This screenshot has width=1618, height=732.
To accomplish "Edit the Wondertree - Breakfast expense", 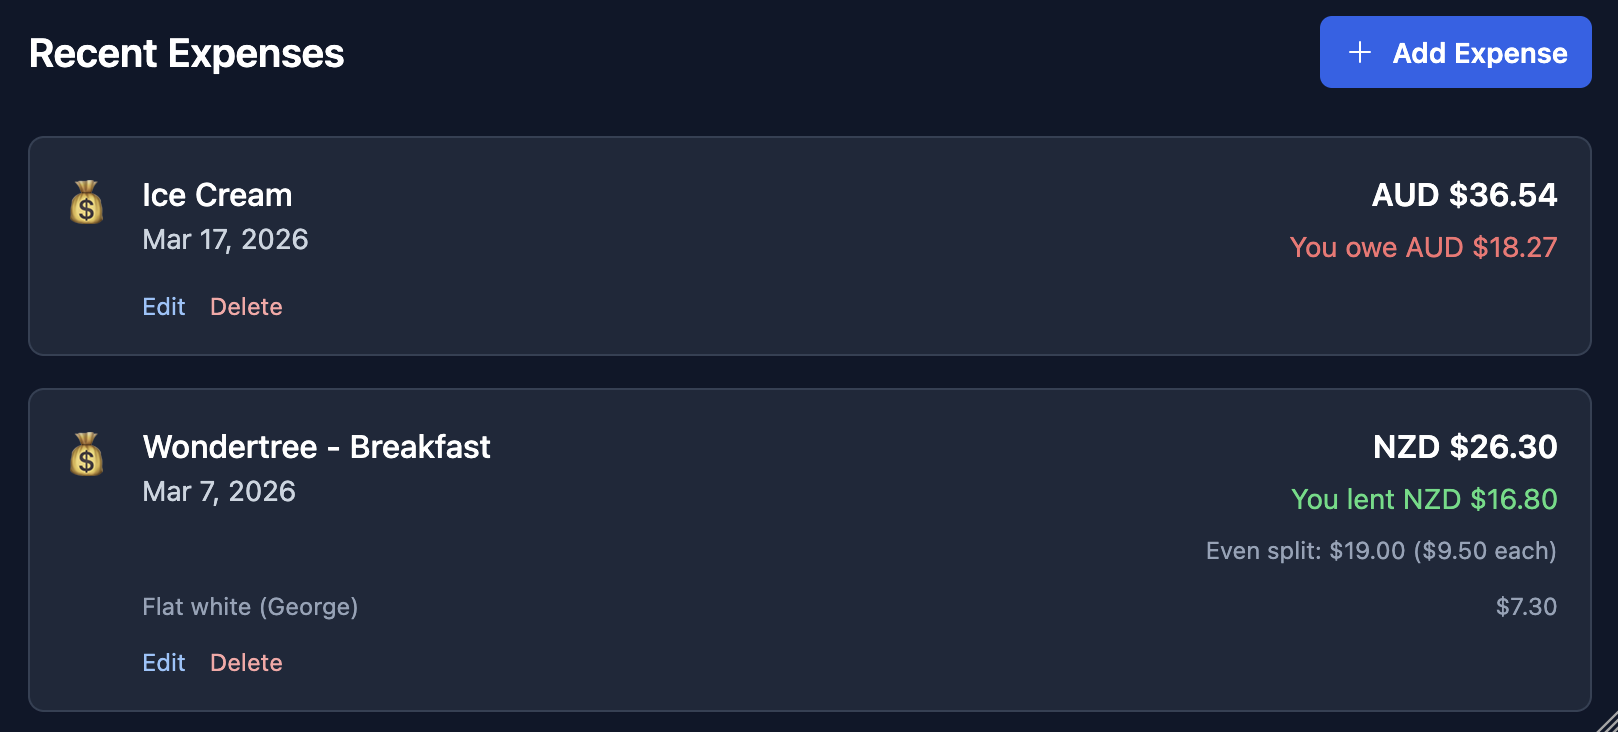I will (164, 663).
